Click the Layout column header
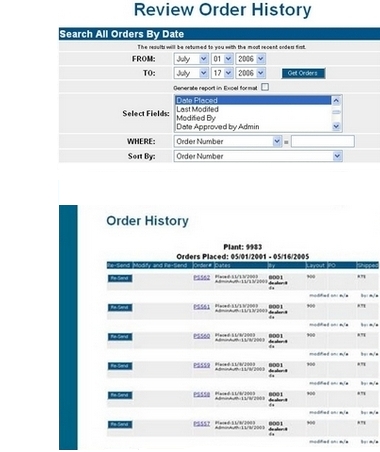The width and height of the screenshot is (380, 452). pyautogui.click(x=315, y=265)
